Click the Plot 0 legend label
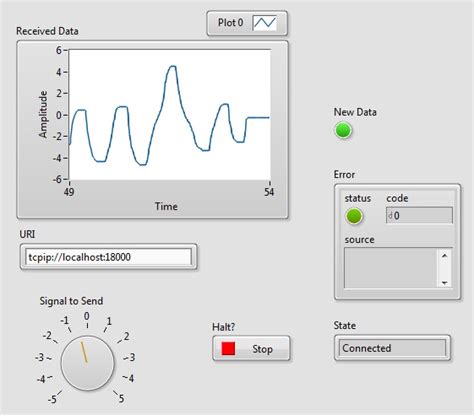Screen dimensions: 474x415 tap(230, 23)
